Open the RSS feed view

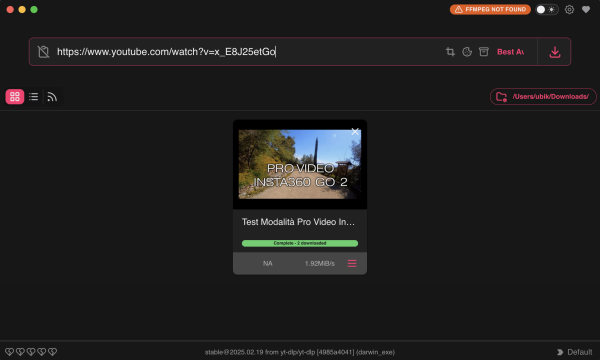click(52, 97)
